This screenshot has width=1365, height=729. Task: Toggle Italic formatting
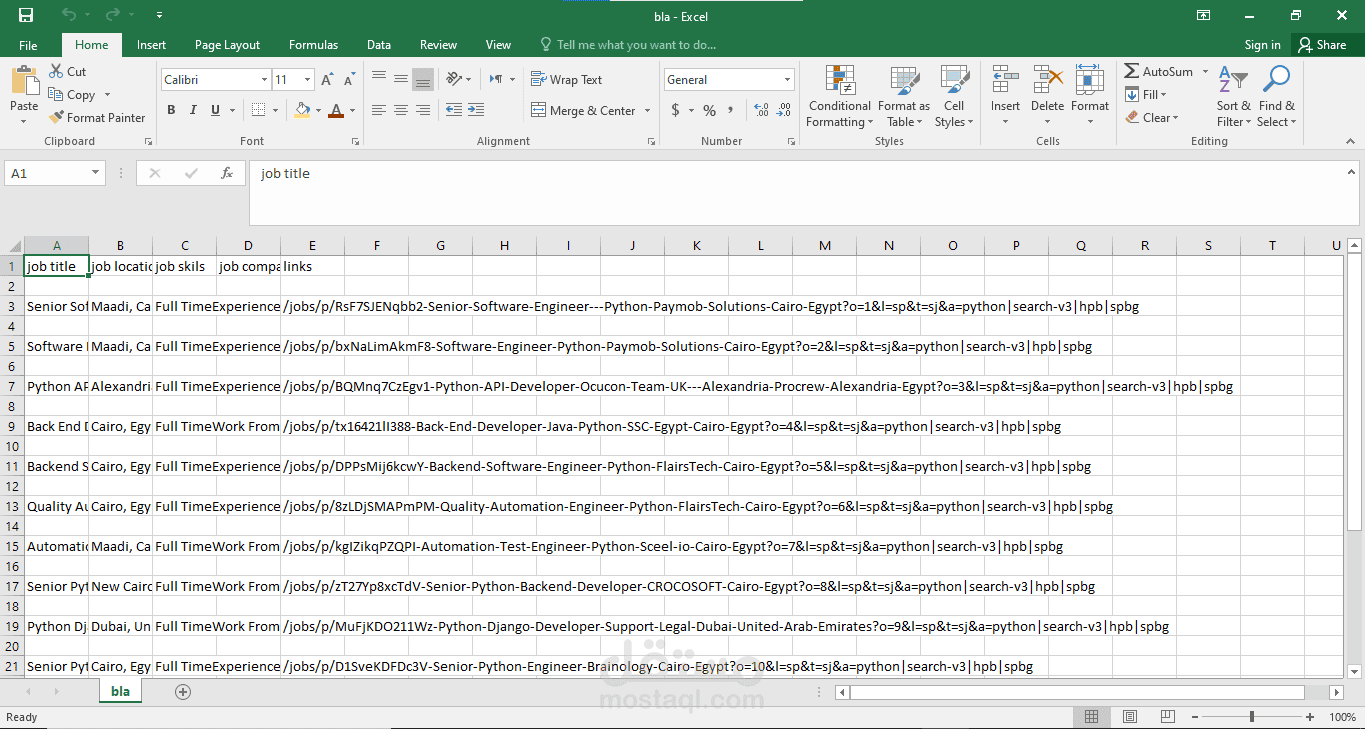pyautogui.click(x=193, y=110)
